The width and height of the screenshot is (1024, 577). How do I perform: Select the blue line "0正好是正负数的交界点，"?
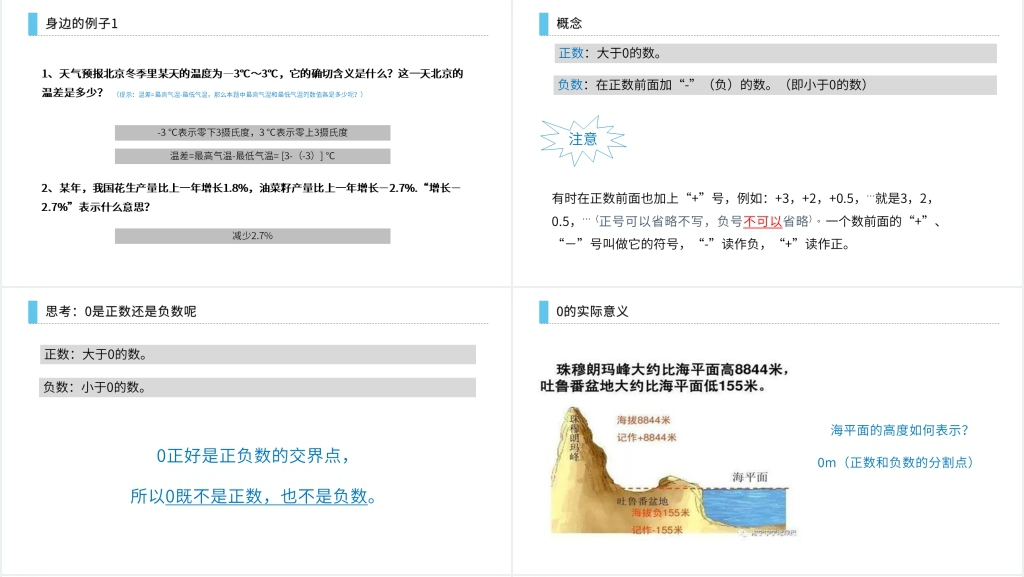pos(253,456)
